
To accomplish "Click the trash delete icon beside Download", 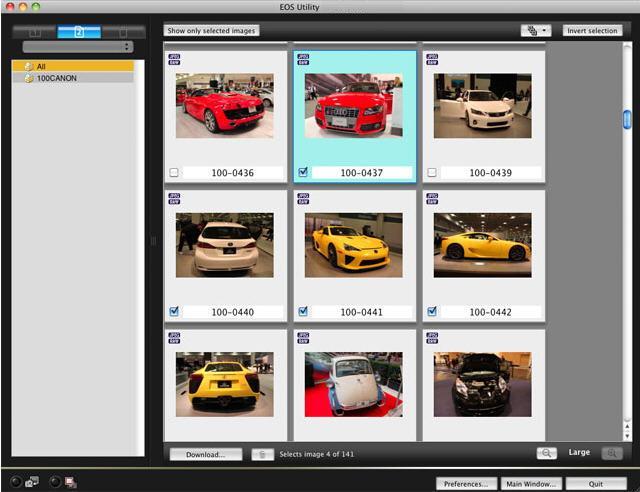I will (262, 454).
